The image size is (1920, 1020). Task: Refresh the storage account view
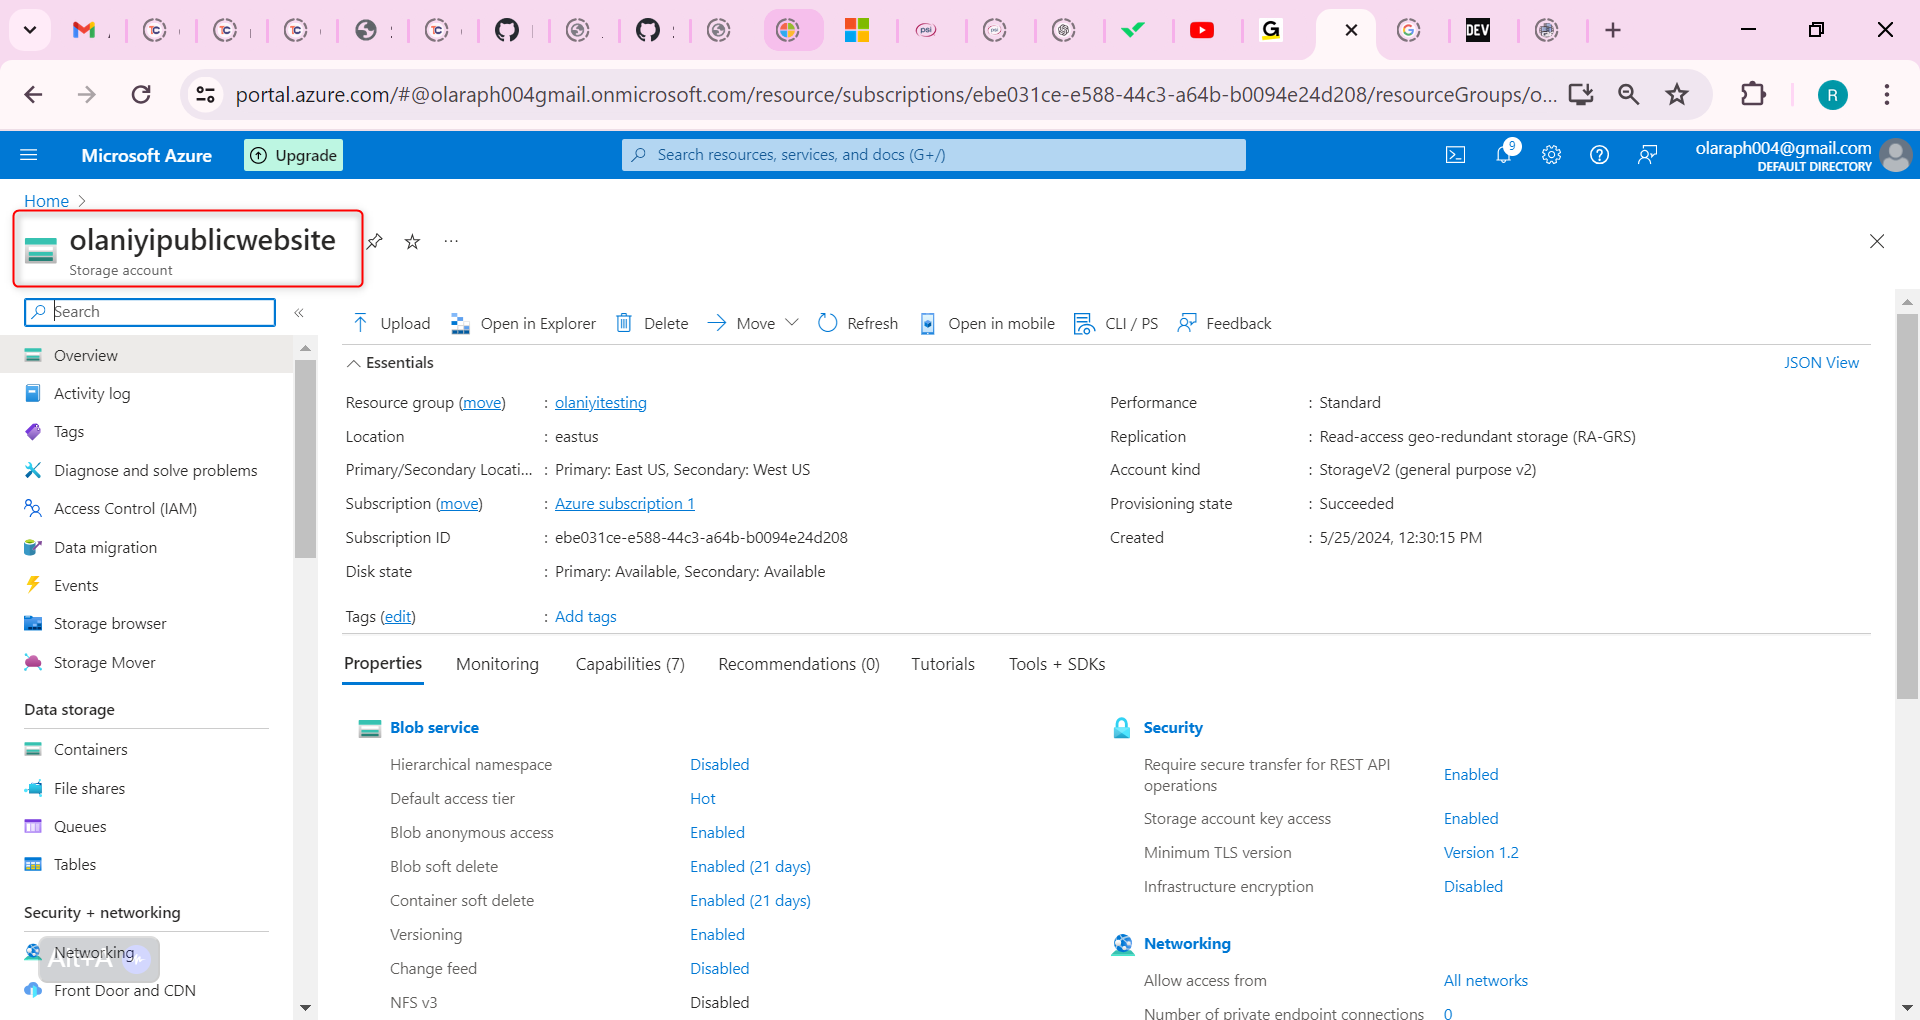pos(857,322)
